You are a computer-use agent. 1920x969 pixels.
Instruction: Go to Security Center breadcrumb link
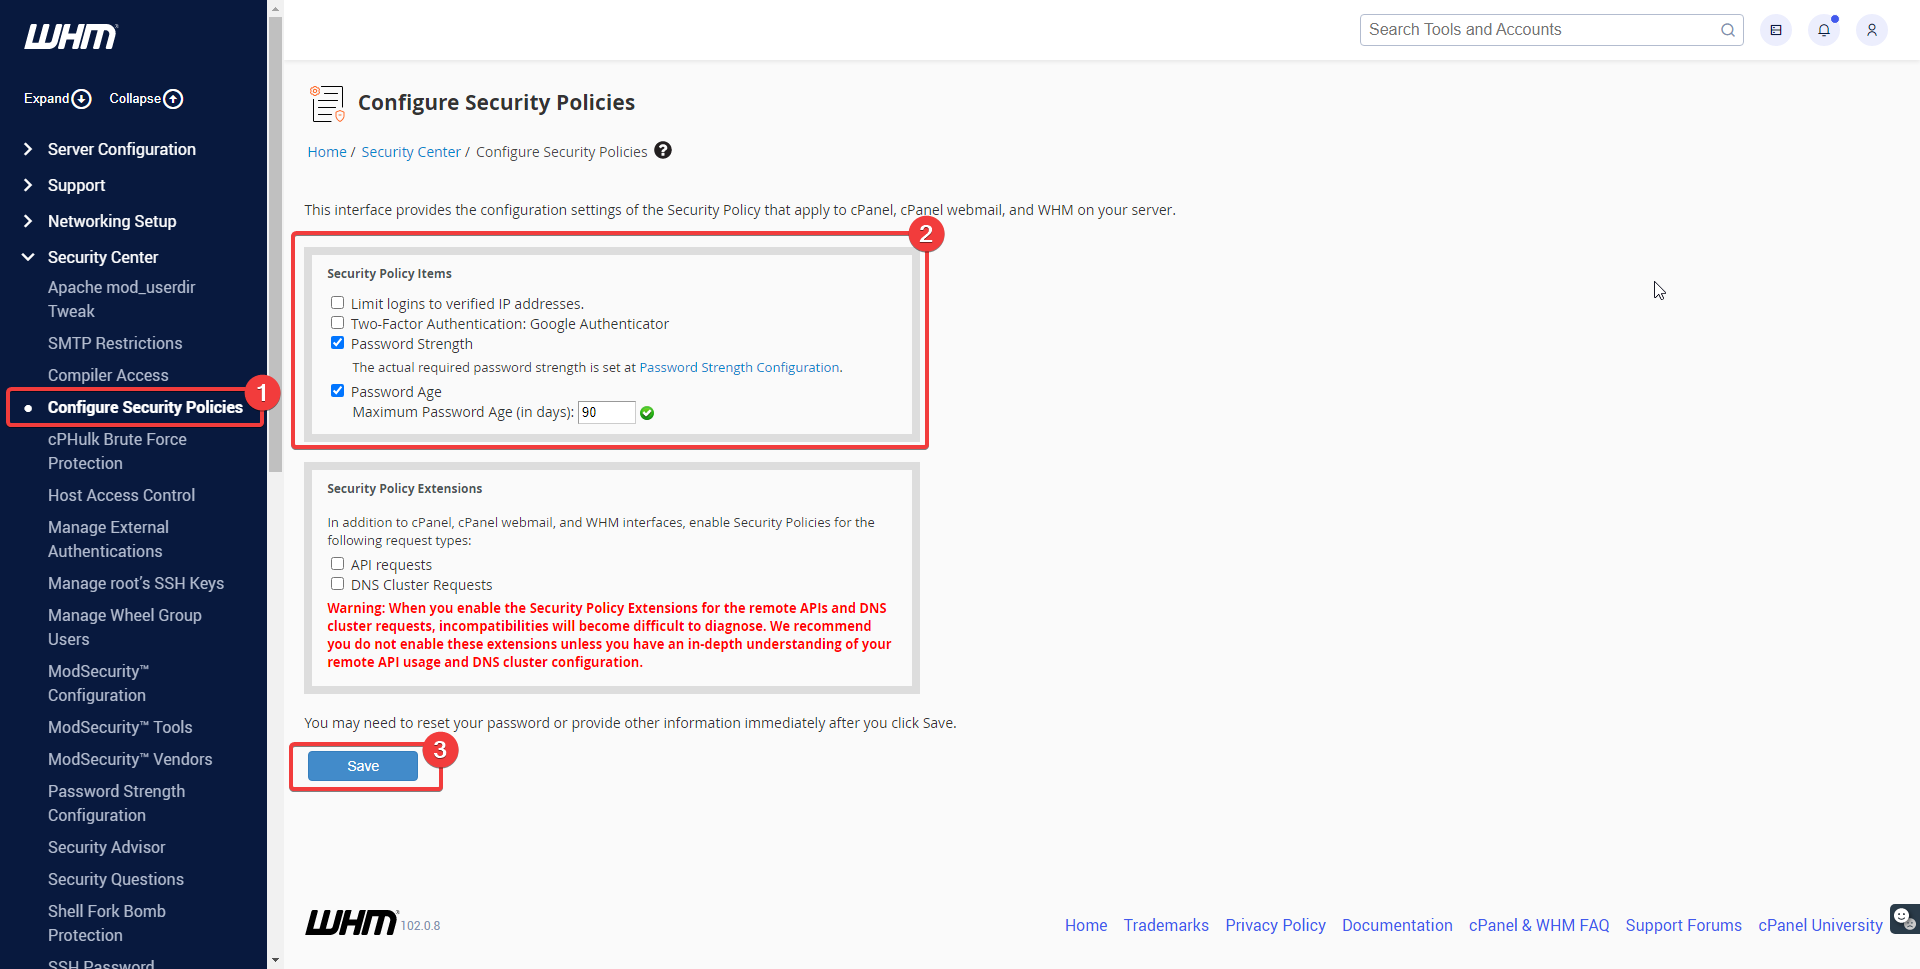(411, 152)
